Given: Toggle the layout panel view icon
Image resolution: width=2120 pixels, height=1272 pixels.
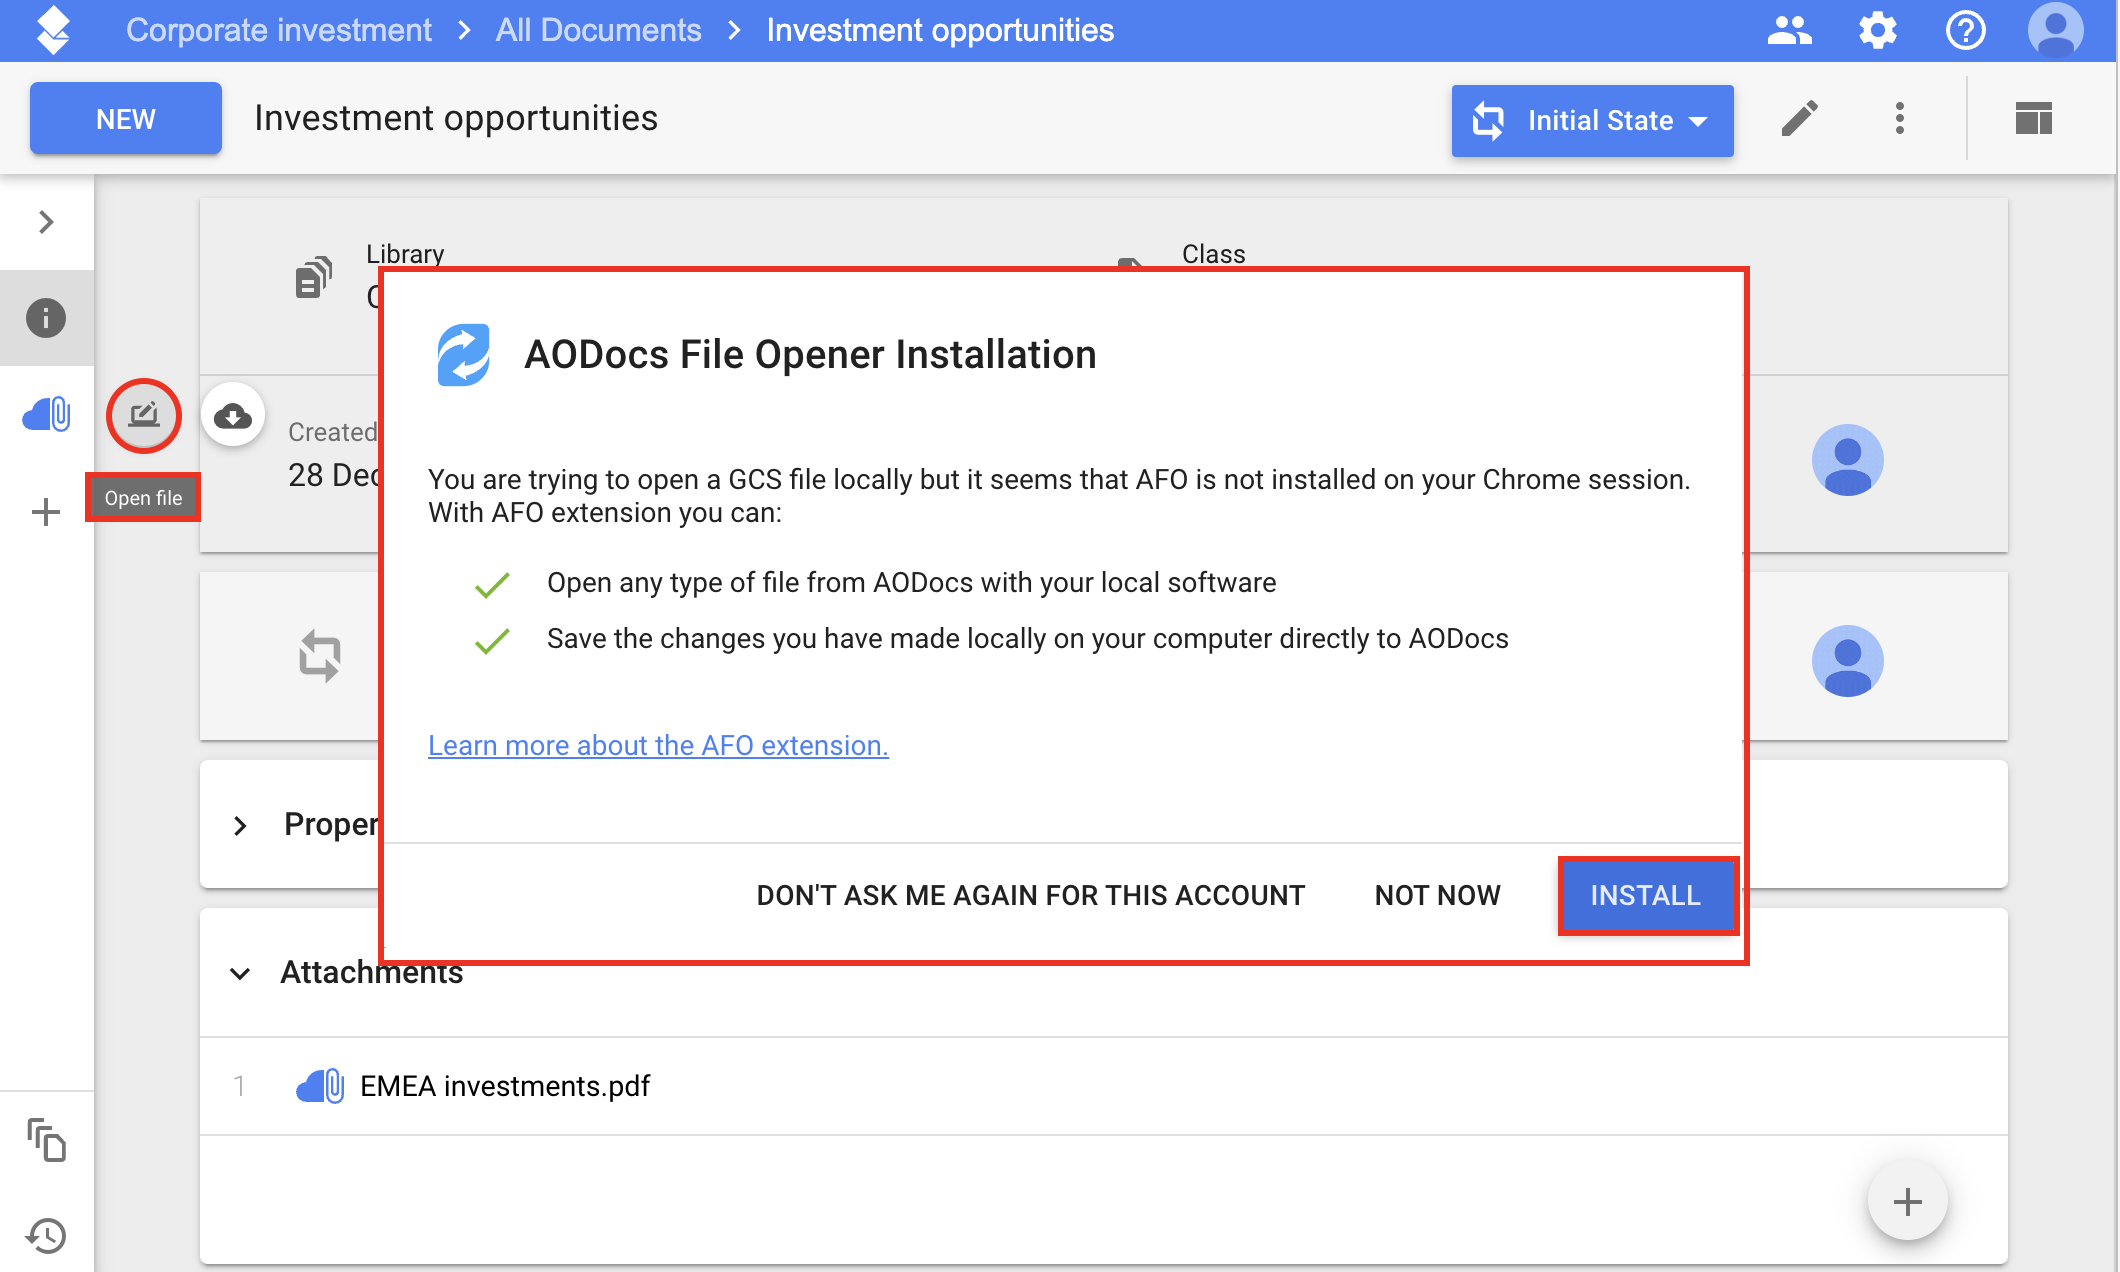Looking at the screenshot, I should point(2033,119).
